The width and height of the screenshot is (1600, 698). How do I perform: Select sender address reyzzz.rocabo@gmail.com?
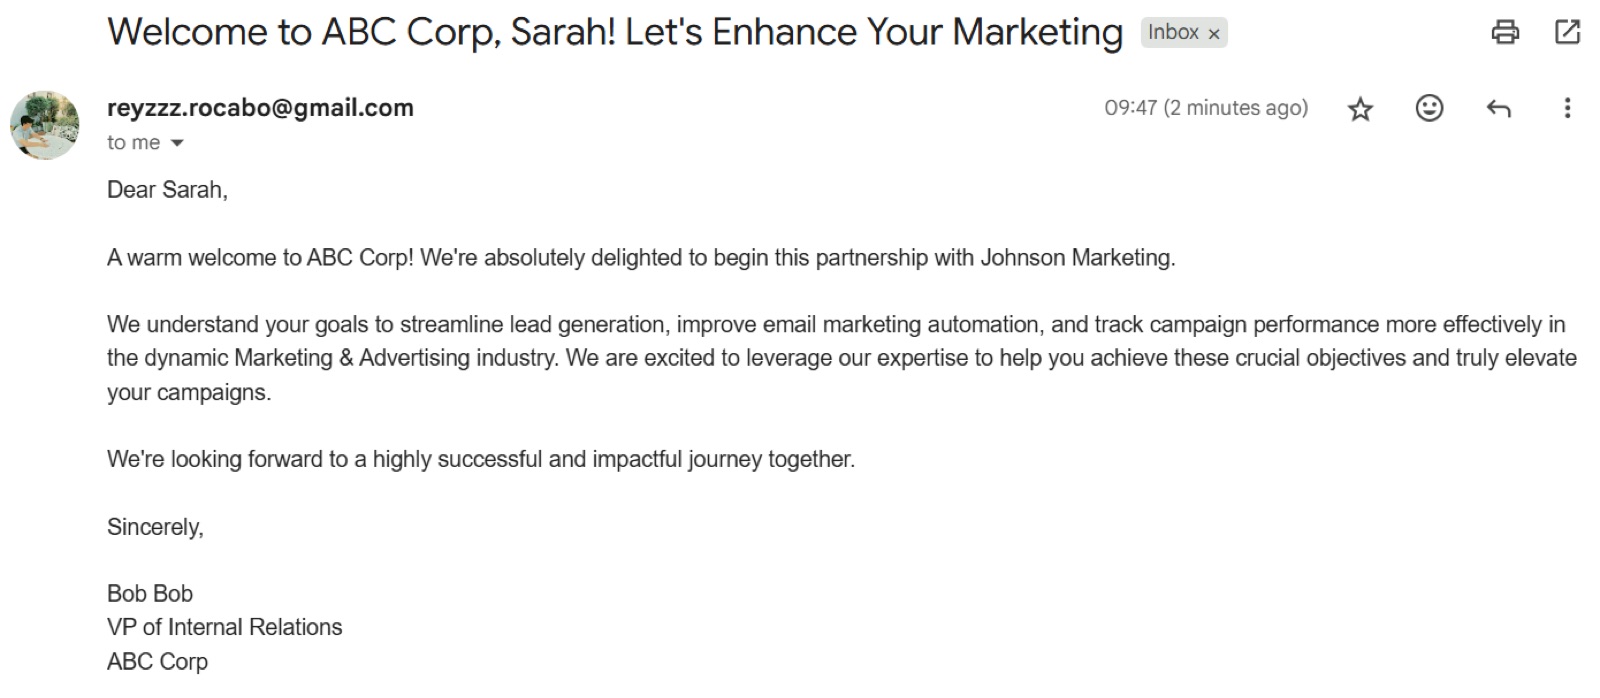(260, 107)
